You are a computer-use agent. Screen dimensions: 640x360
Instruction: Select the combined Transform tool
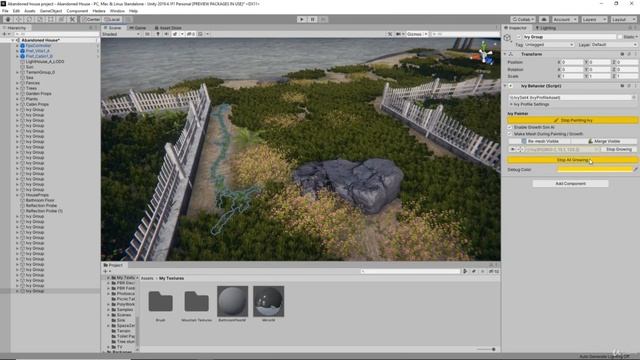61,19
